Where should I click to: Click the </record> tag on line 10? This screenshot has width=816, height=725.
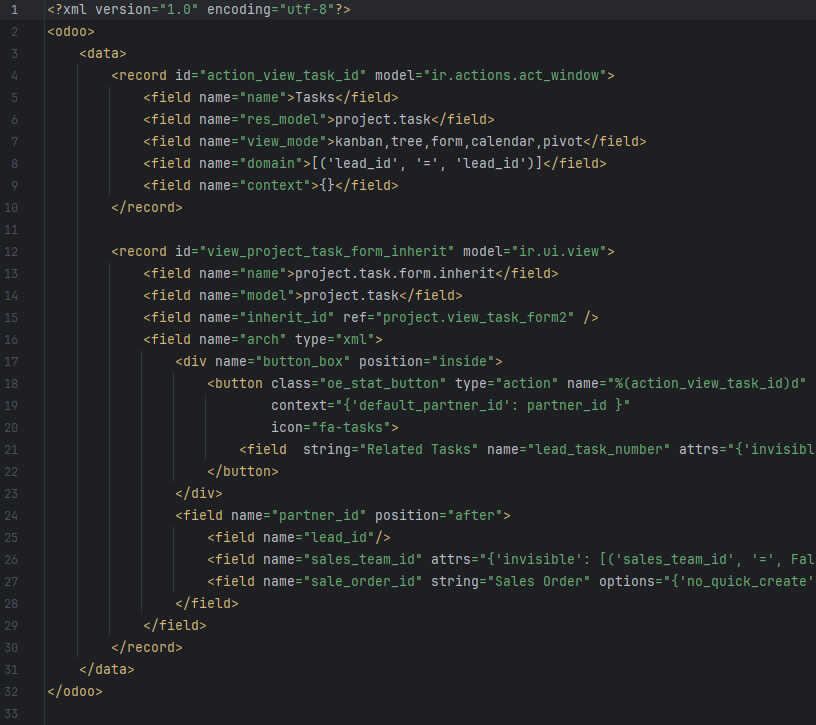(x=147, y=208)
